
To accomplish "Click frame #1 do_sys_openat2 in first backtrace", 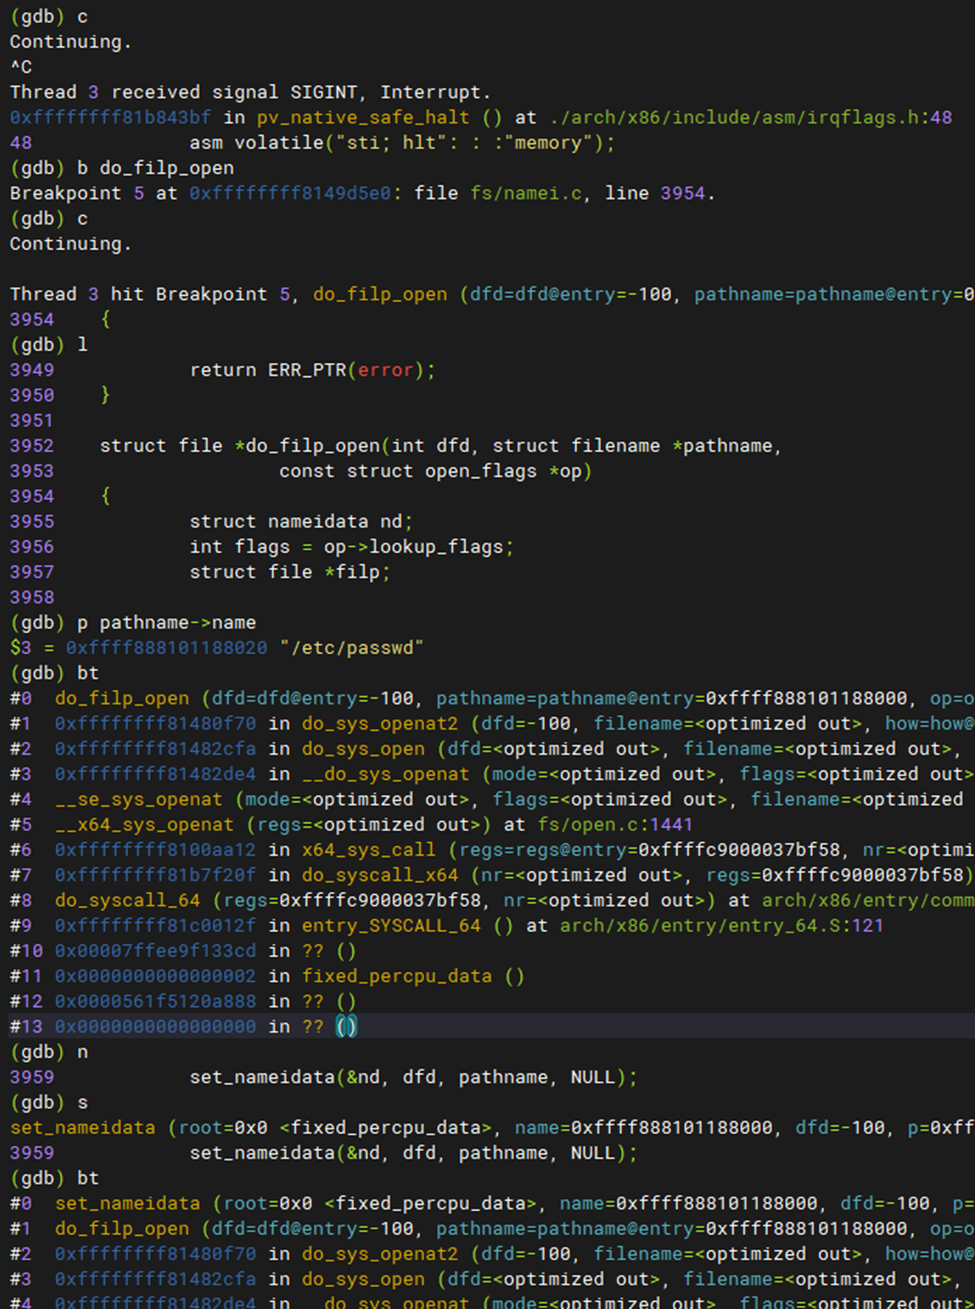I will pos(492,723).
